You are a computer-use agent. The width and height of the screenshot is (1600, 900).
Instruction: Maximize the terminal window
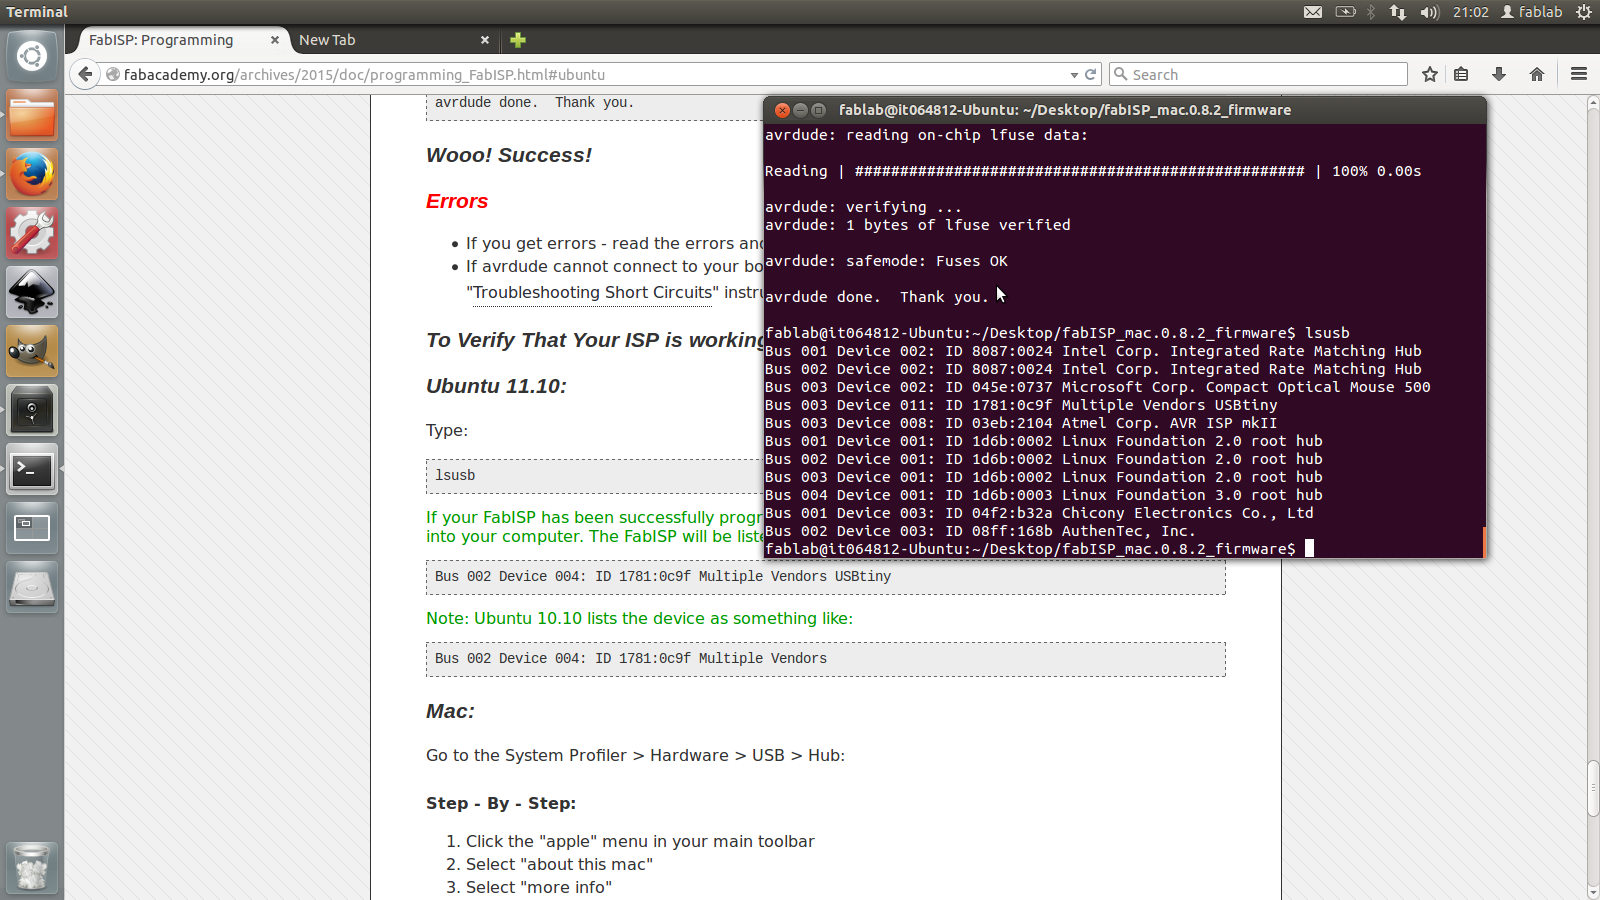pos(819,110)
